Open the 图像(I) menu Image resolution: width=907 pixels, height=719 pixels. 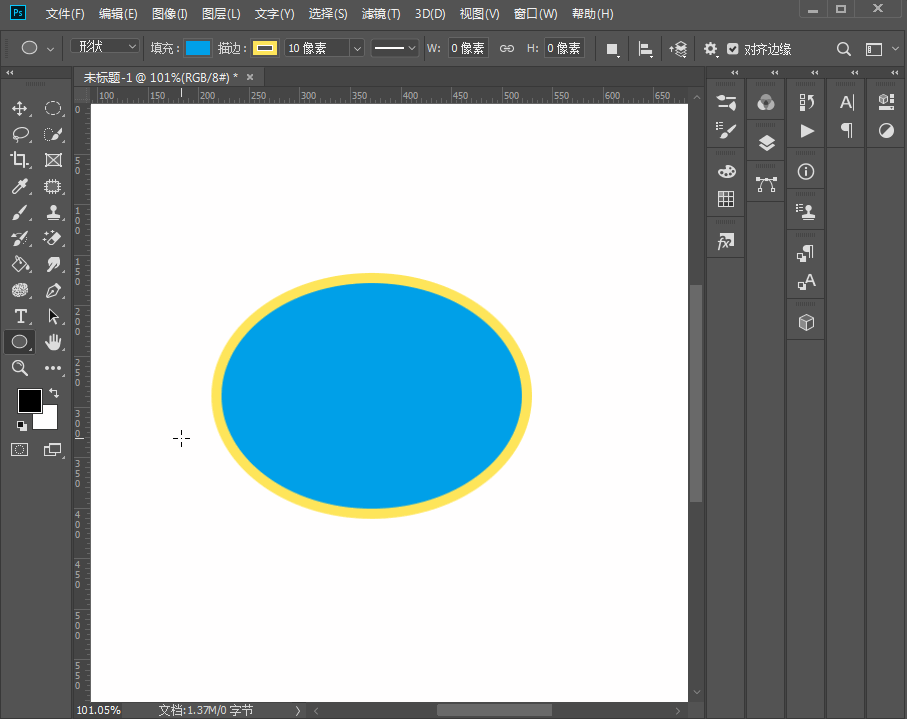coord(169,14)
